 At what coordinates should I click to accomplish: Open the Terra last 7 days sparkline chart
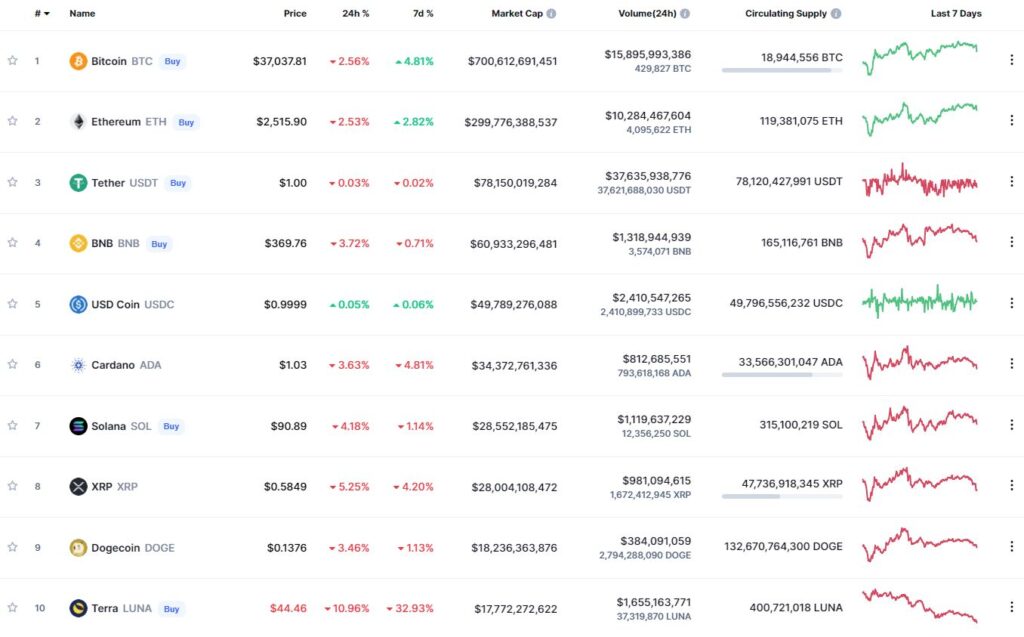(x=920, y=606)
